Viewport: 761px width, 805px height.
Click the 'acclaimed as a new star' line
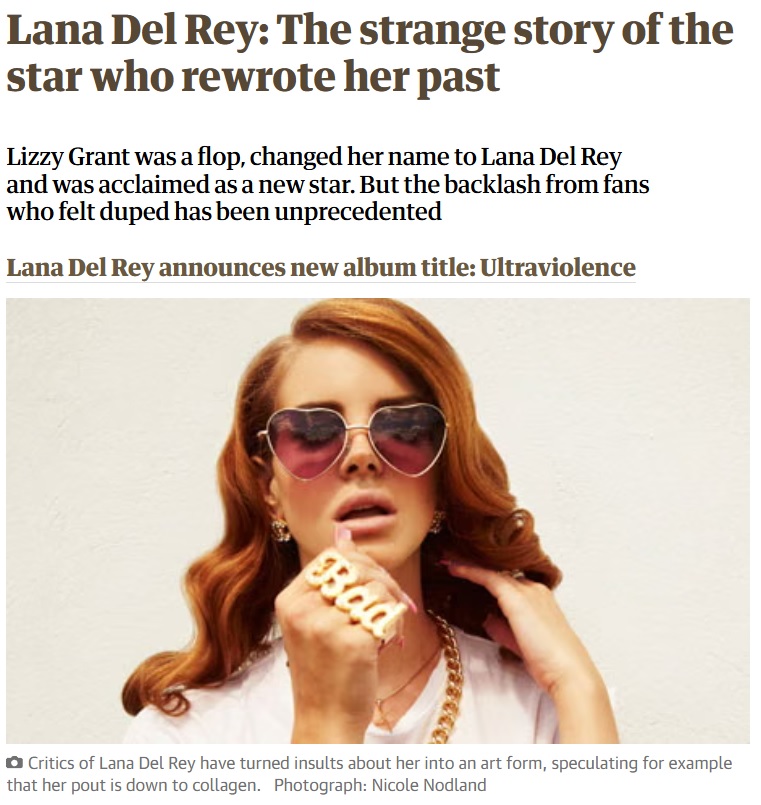(328, 184)
